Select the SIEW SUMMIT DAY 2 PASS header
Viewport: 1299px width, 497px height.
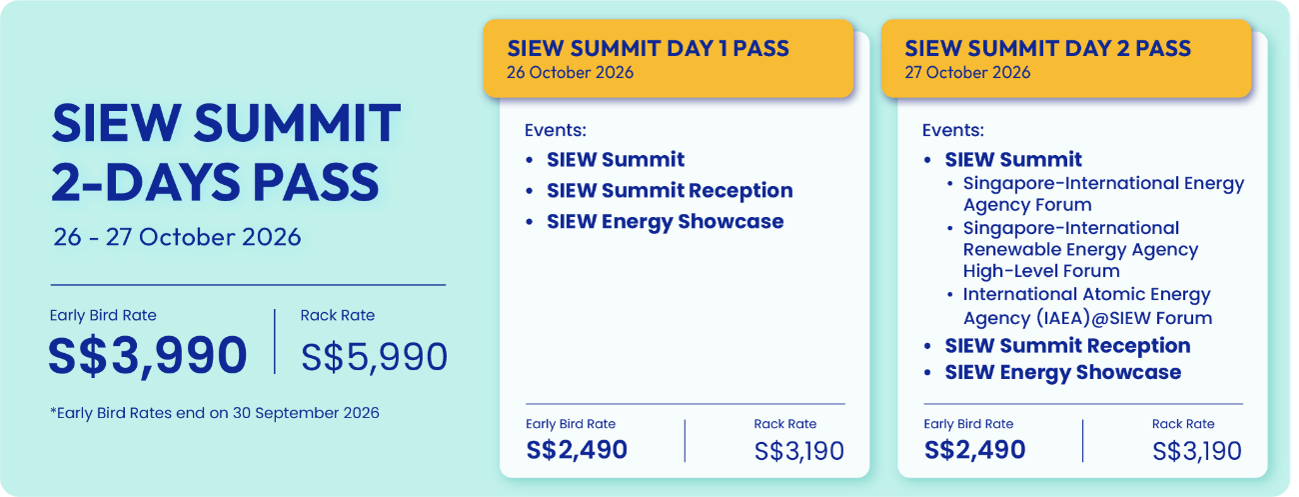(1066, 59)
